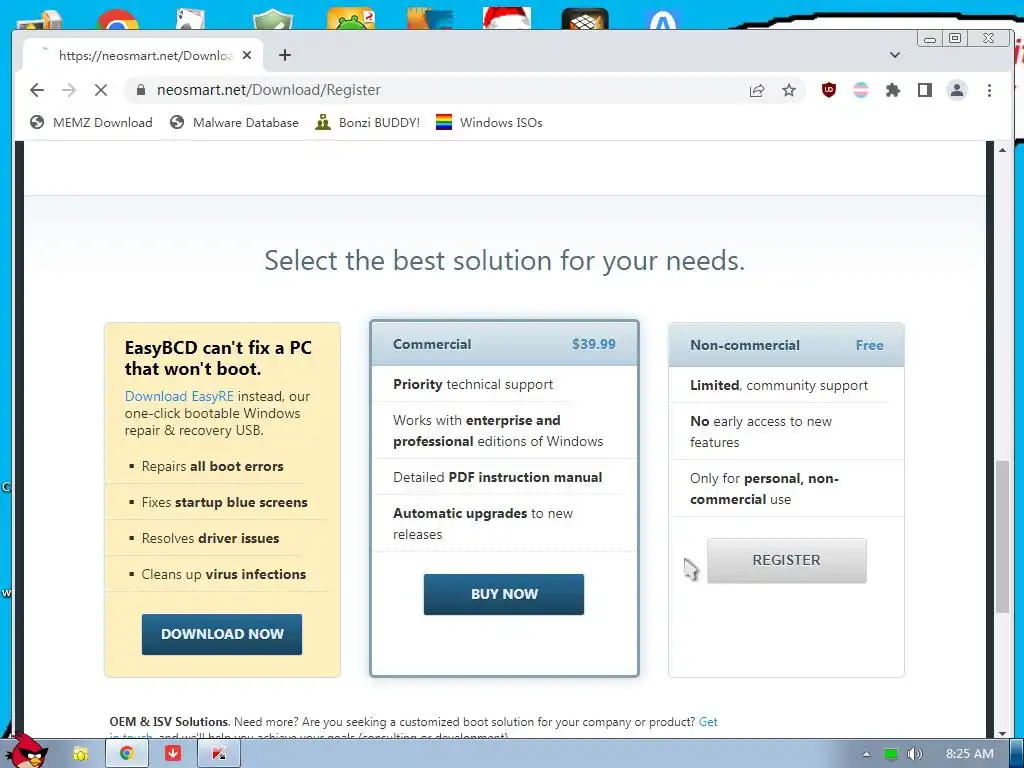Open the fourth taskbar app with red icon
The height and width of the screenshot is (768, 1024).
[219, 754]
